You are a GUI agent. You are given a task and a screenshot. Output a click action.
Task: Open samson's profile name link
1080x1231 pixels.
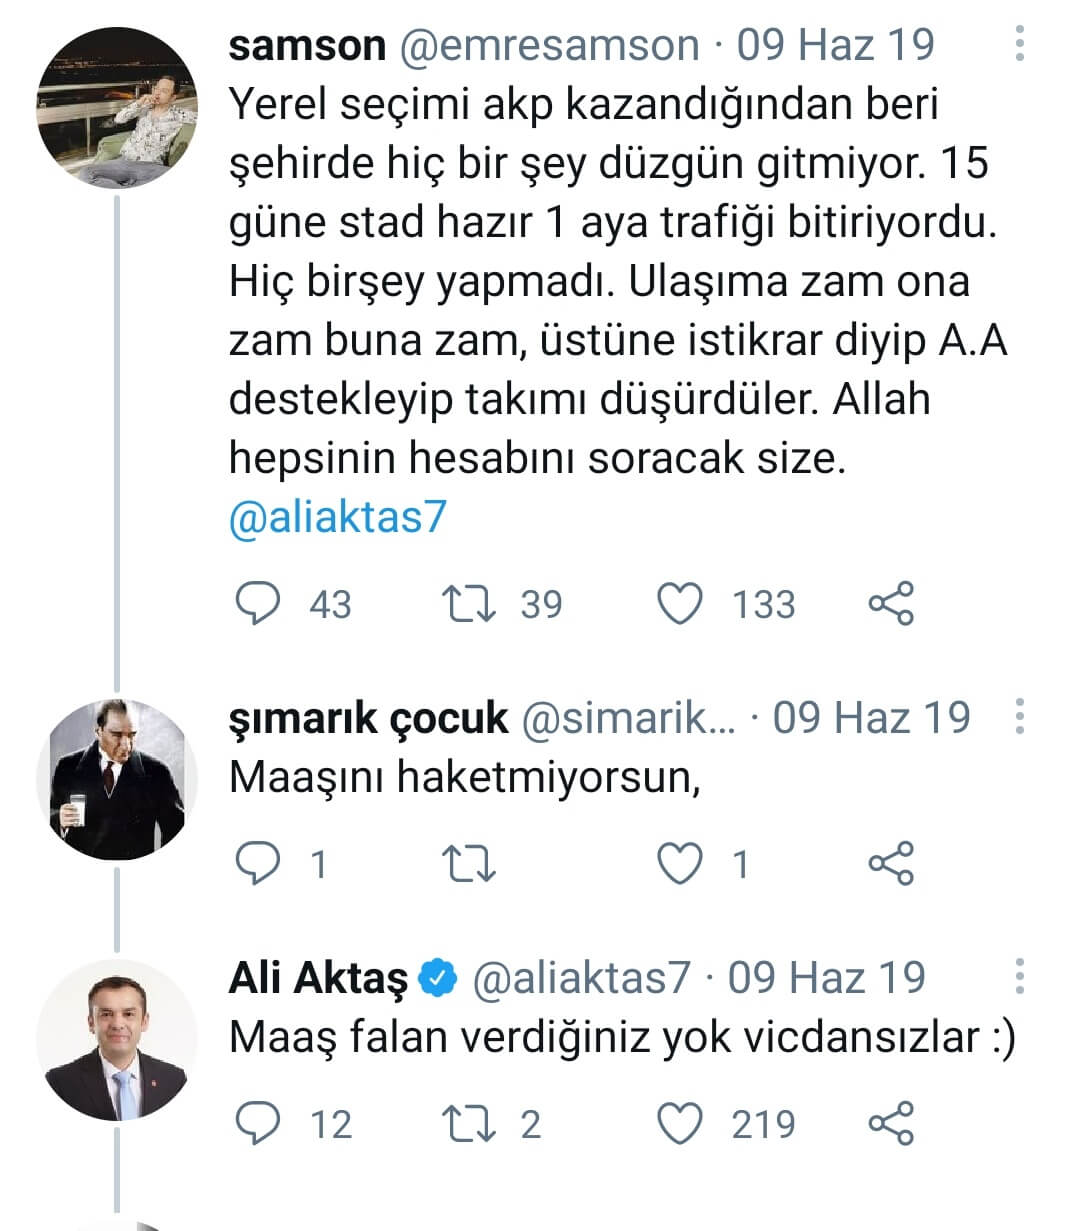pyautogui.click(x=307, y=46)
